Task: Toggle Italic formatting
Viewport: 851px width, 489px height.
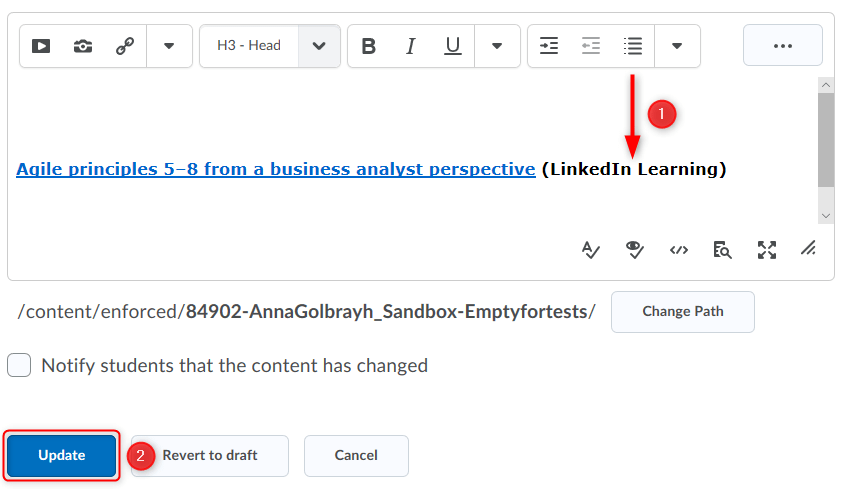Action: (x=410, y=46)
